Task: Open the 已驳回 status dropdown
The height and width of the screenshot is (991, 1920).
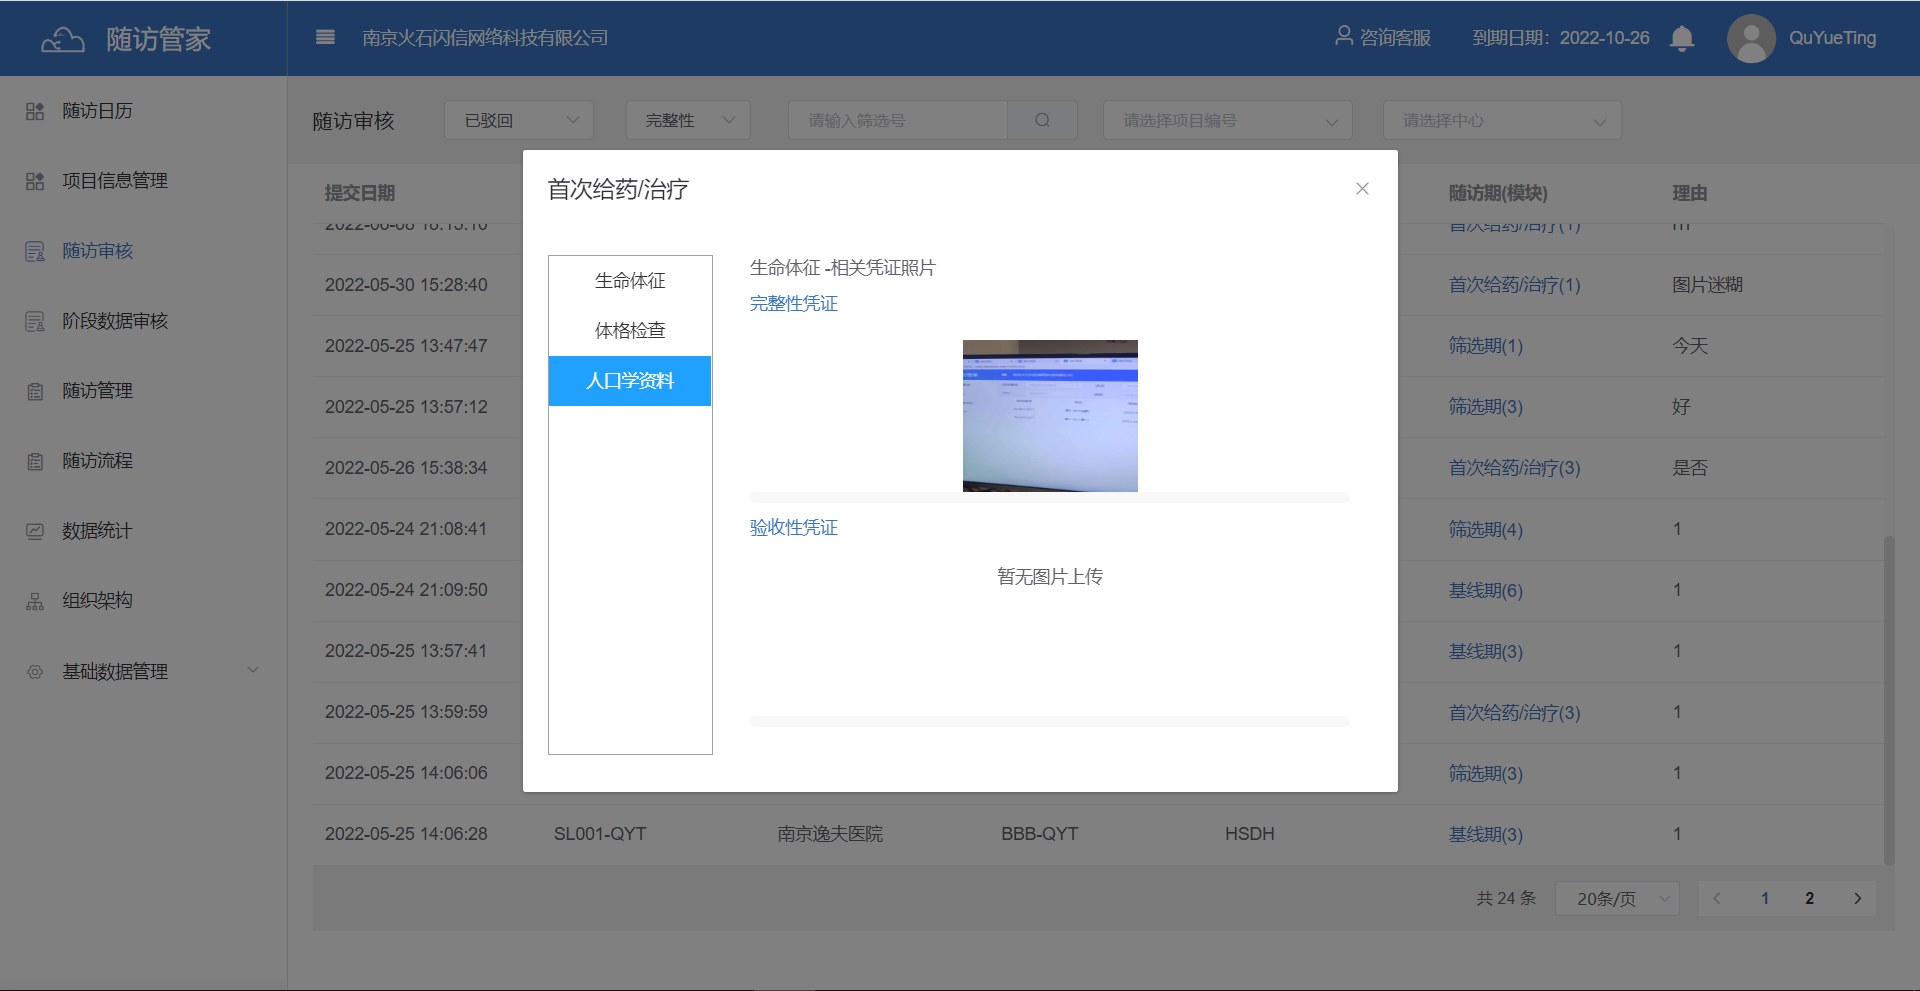Action: point(519,120)
